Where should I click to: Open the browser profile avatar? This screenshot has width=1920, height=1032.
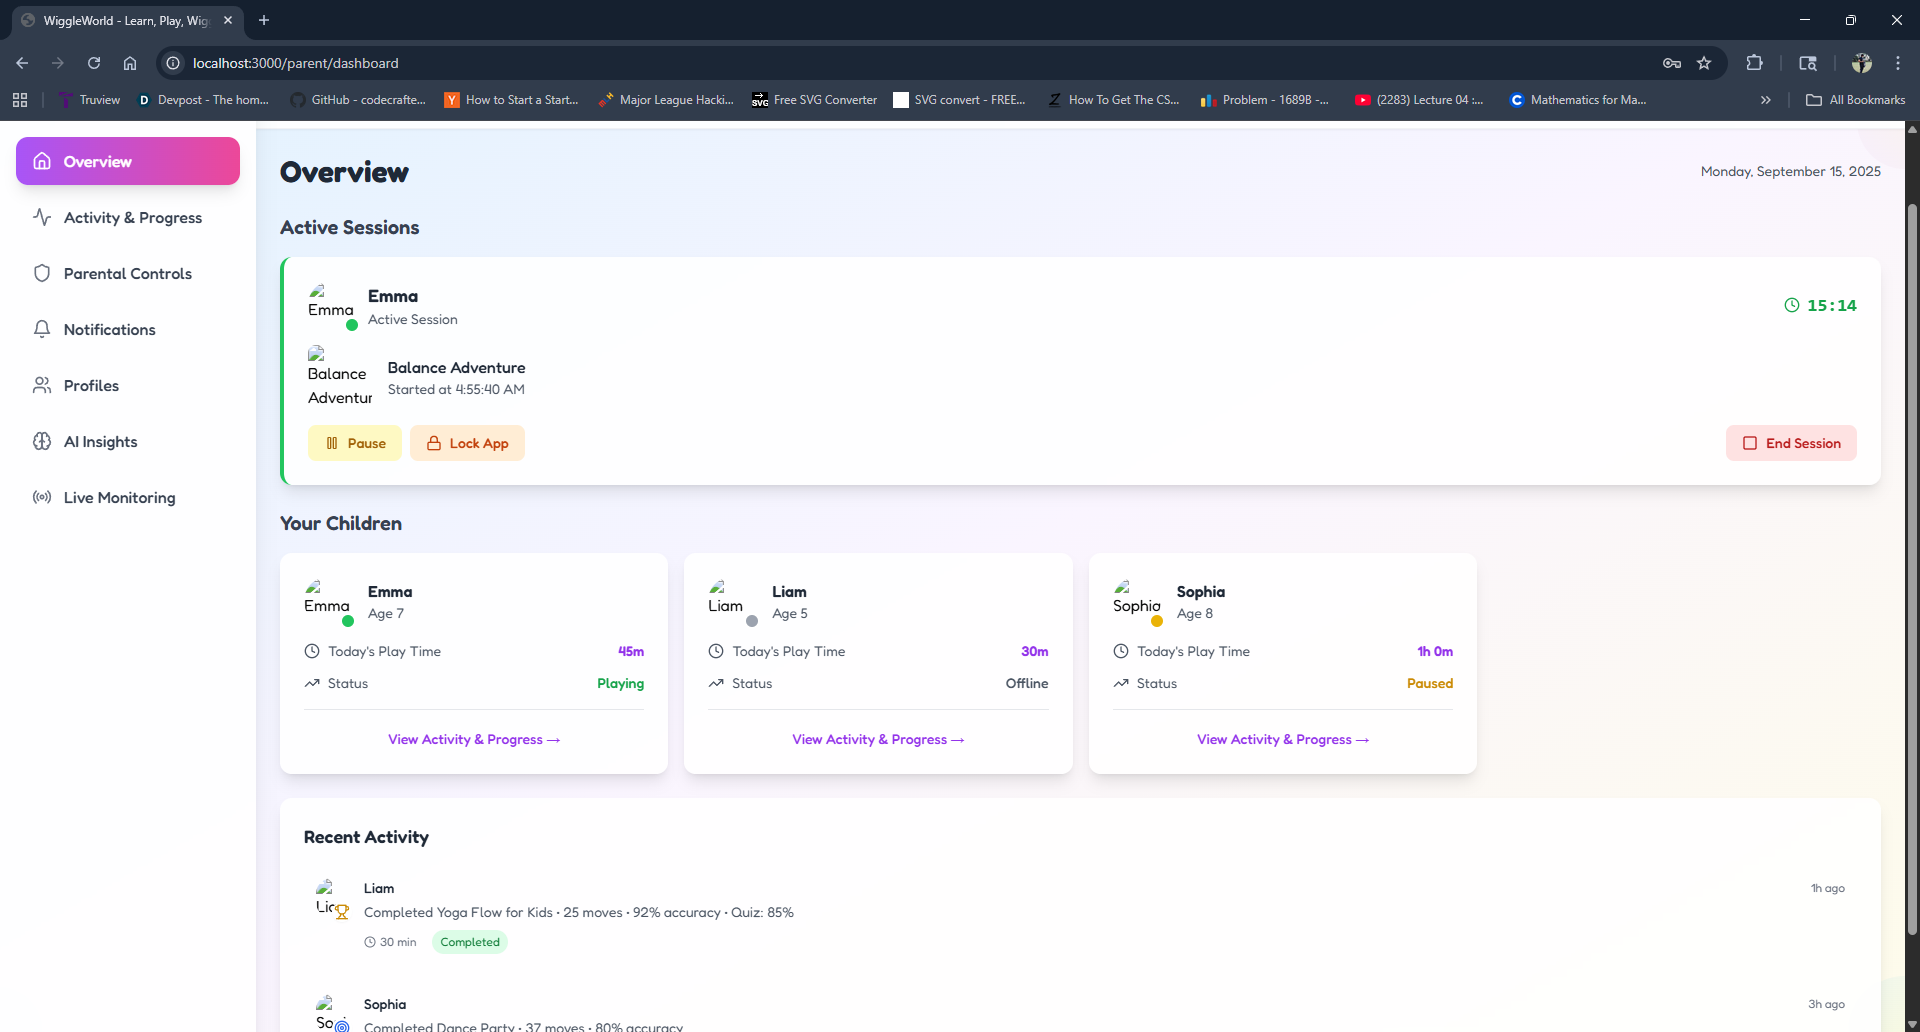click(1862, 63)
